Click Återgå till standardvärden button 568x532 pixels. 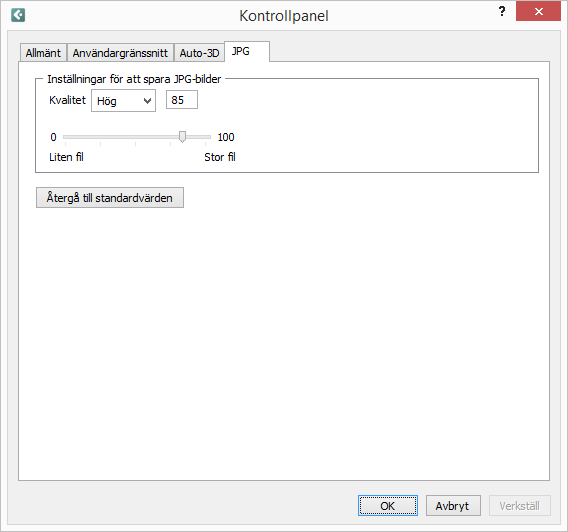tap(110, 198)
